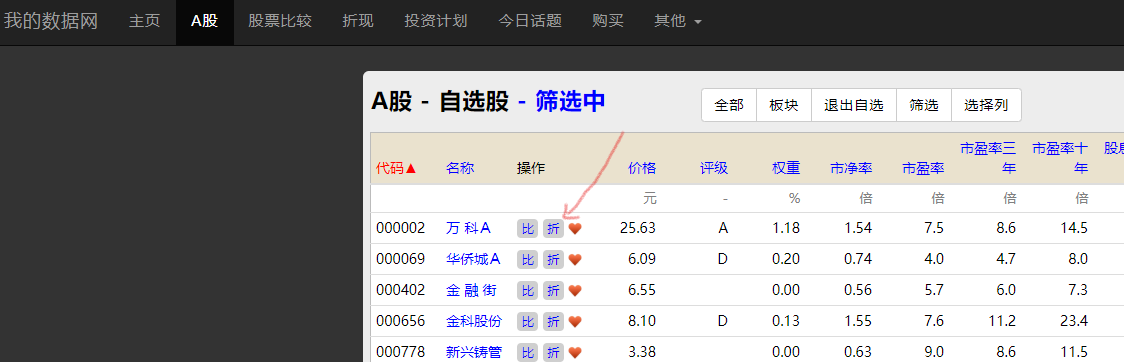Click the 筛选中 status text in title
Screen dimensions: 1124x362
(x=571, y=102)
